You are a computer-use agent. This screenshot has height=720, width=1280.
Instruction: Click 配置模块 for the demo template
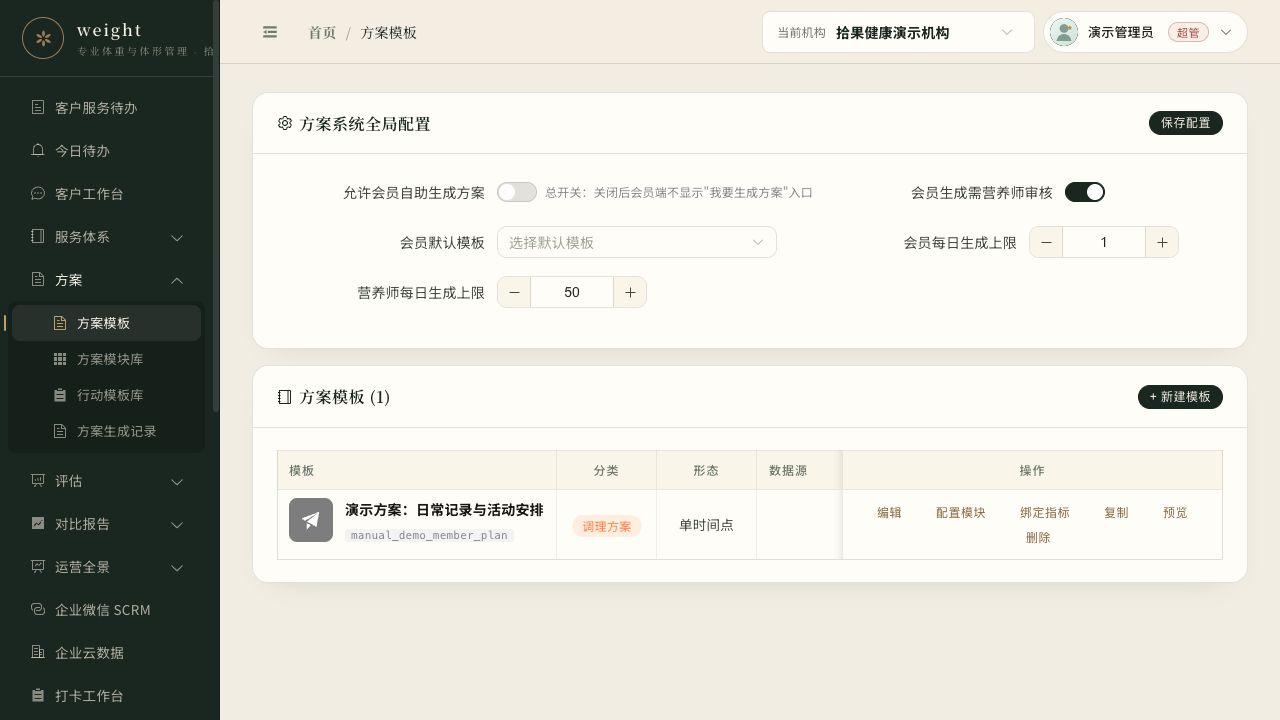pos(961,513)
